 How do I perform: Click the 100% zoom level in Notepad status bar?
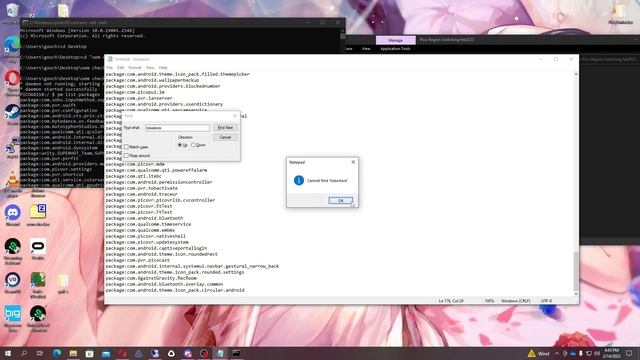(x=489, y=301)
